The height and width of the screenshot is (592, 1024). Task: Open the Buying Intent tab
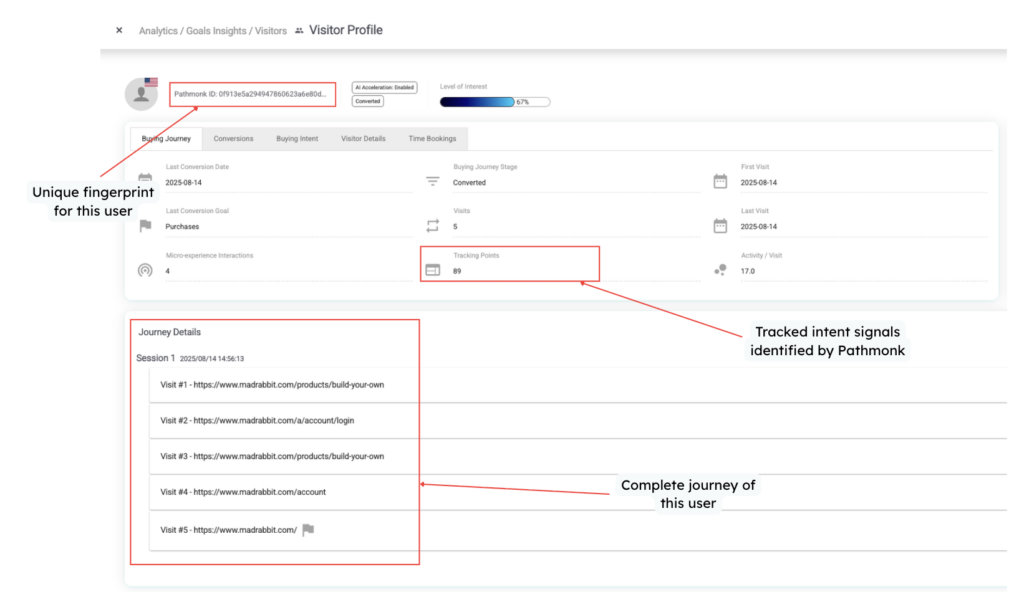click(x=297, y=139)
